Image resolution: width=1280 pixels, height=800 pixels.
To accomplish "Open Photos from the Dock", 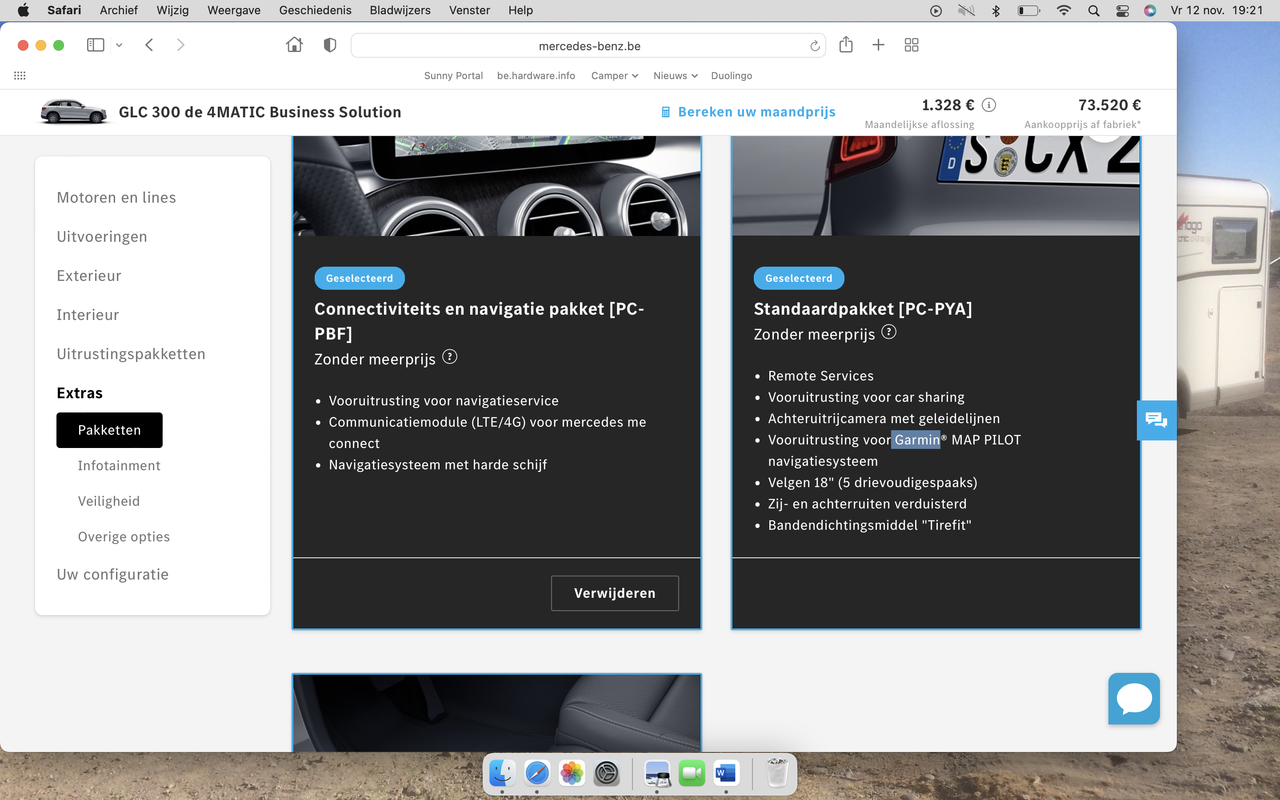I will point(572,773).
